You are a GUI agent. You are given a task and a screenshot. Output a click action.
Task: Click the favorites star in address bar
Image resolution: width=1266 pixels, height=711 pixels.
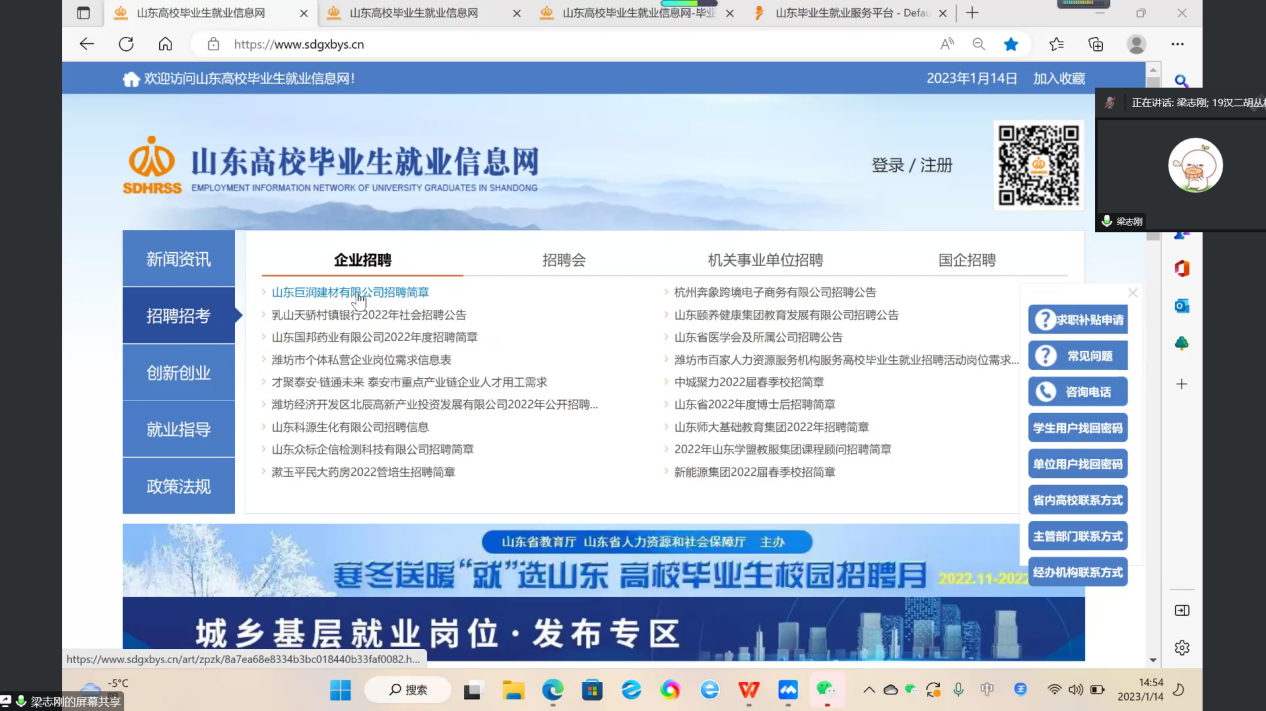coord(1011,44)
